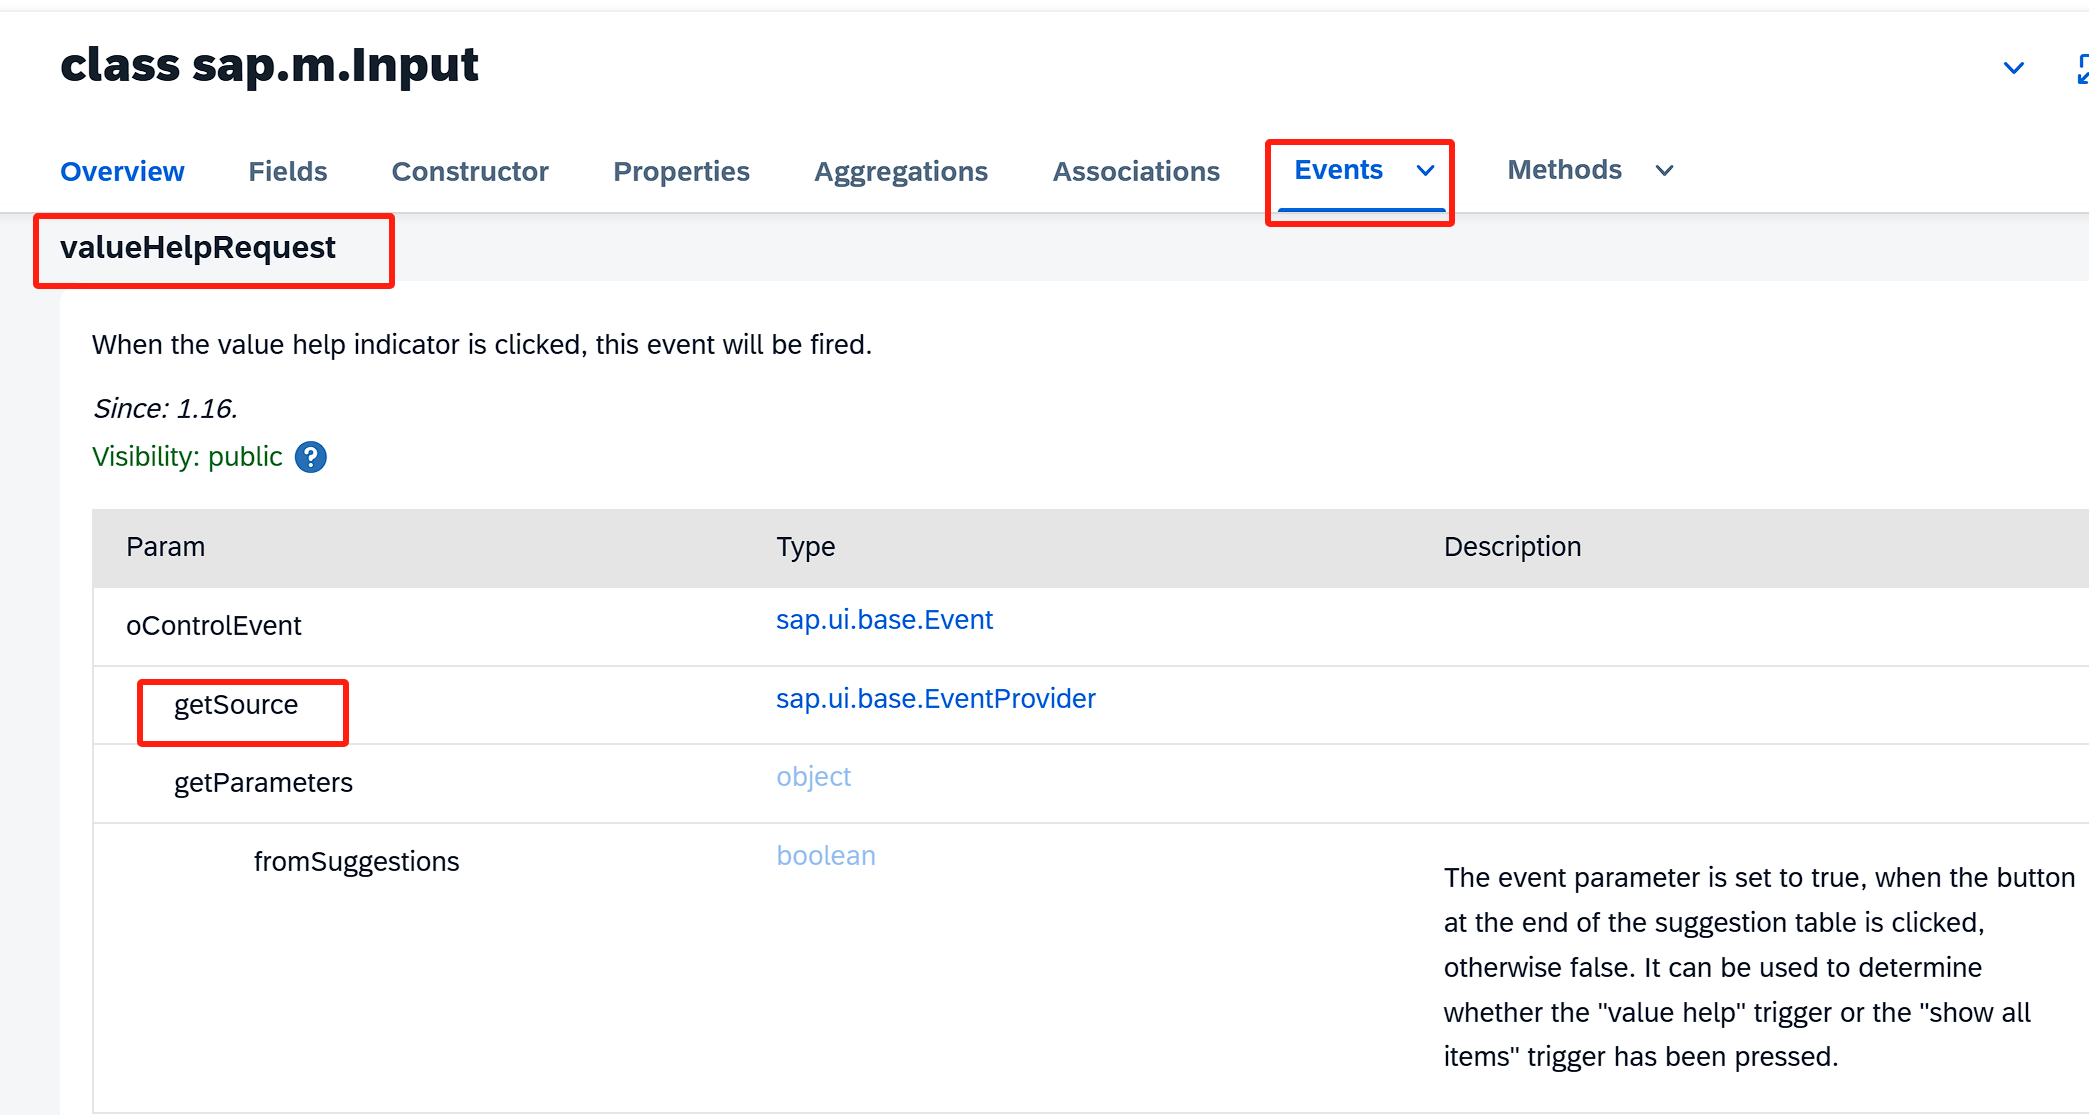
Task: Select the Aggregations tab
Action: pyautogui.click(x=900, y=171)
